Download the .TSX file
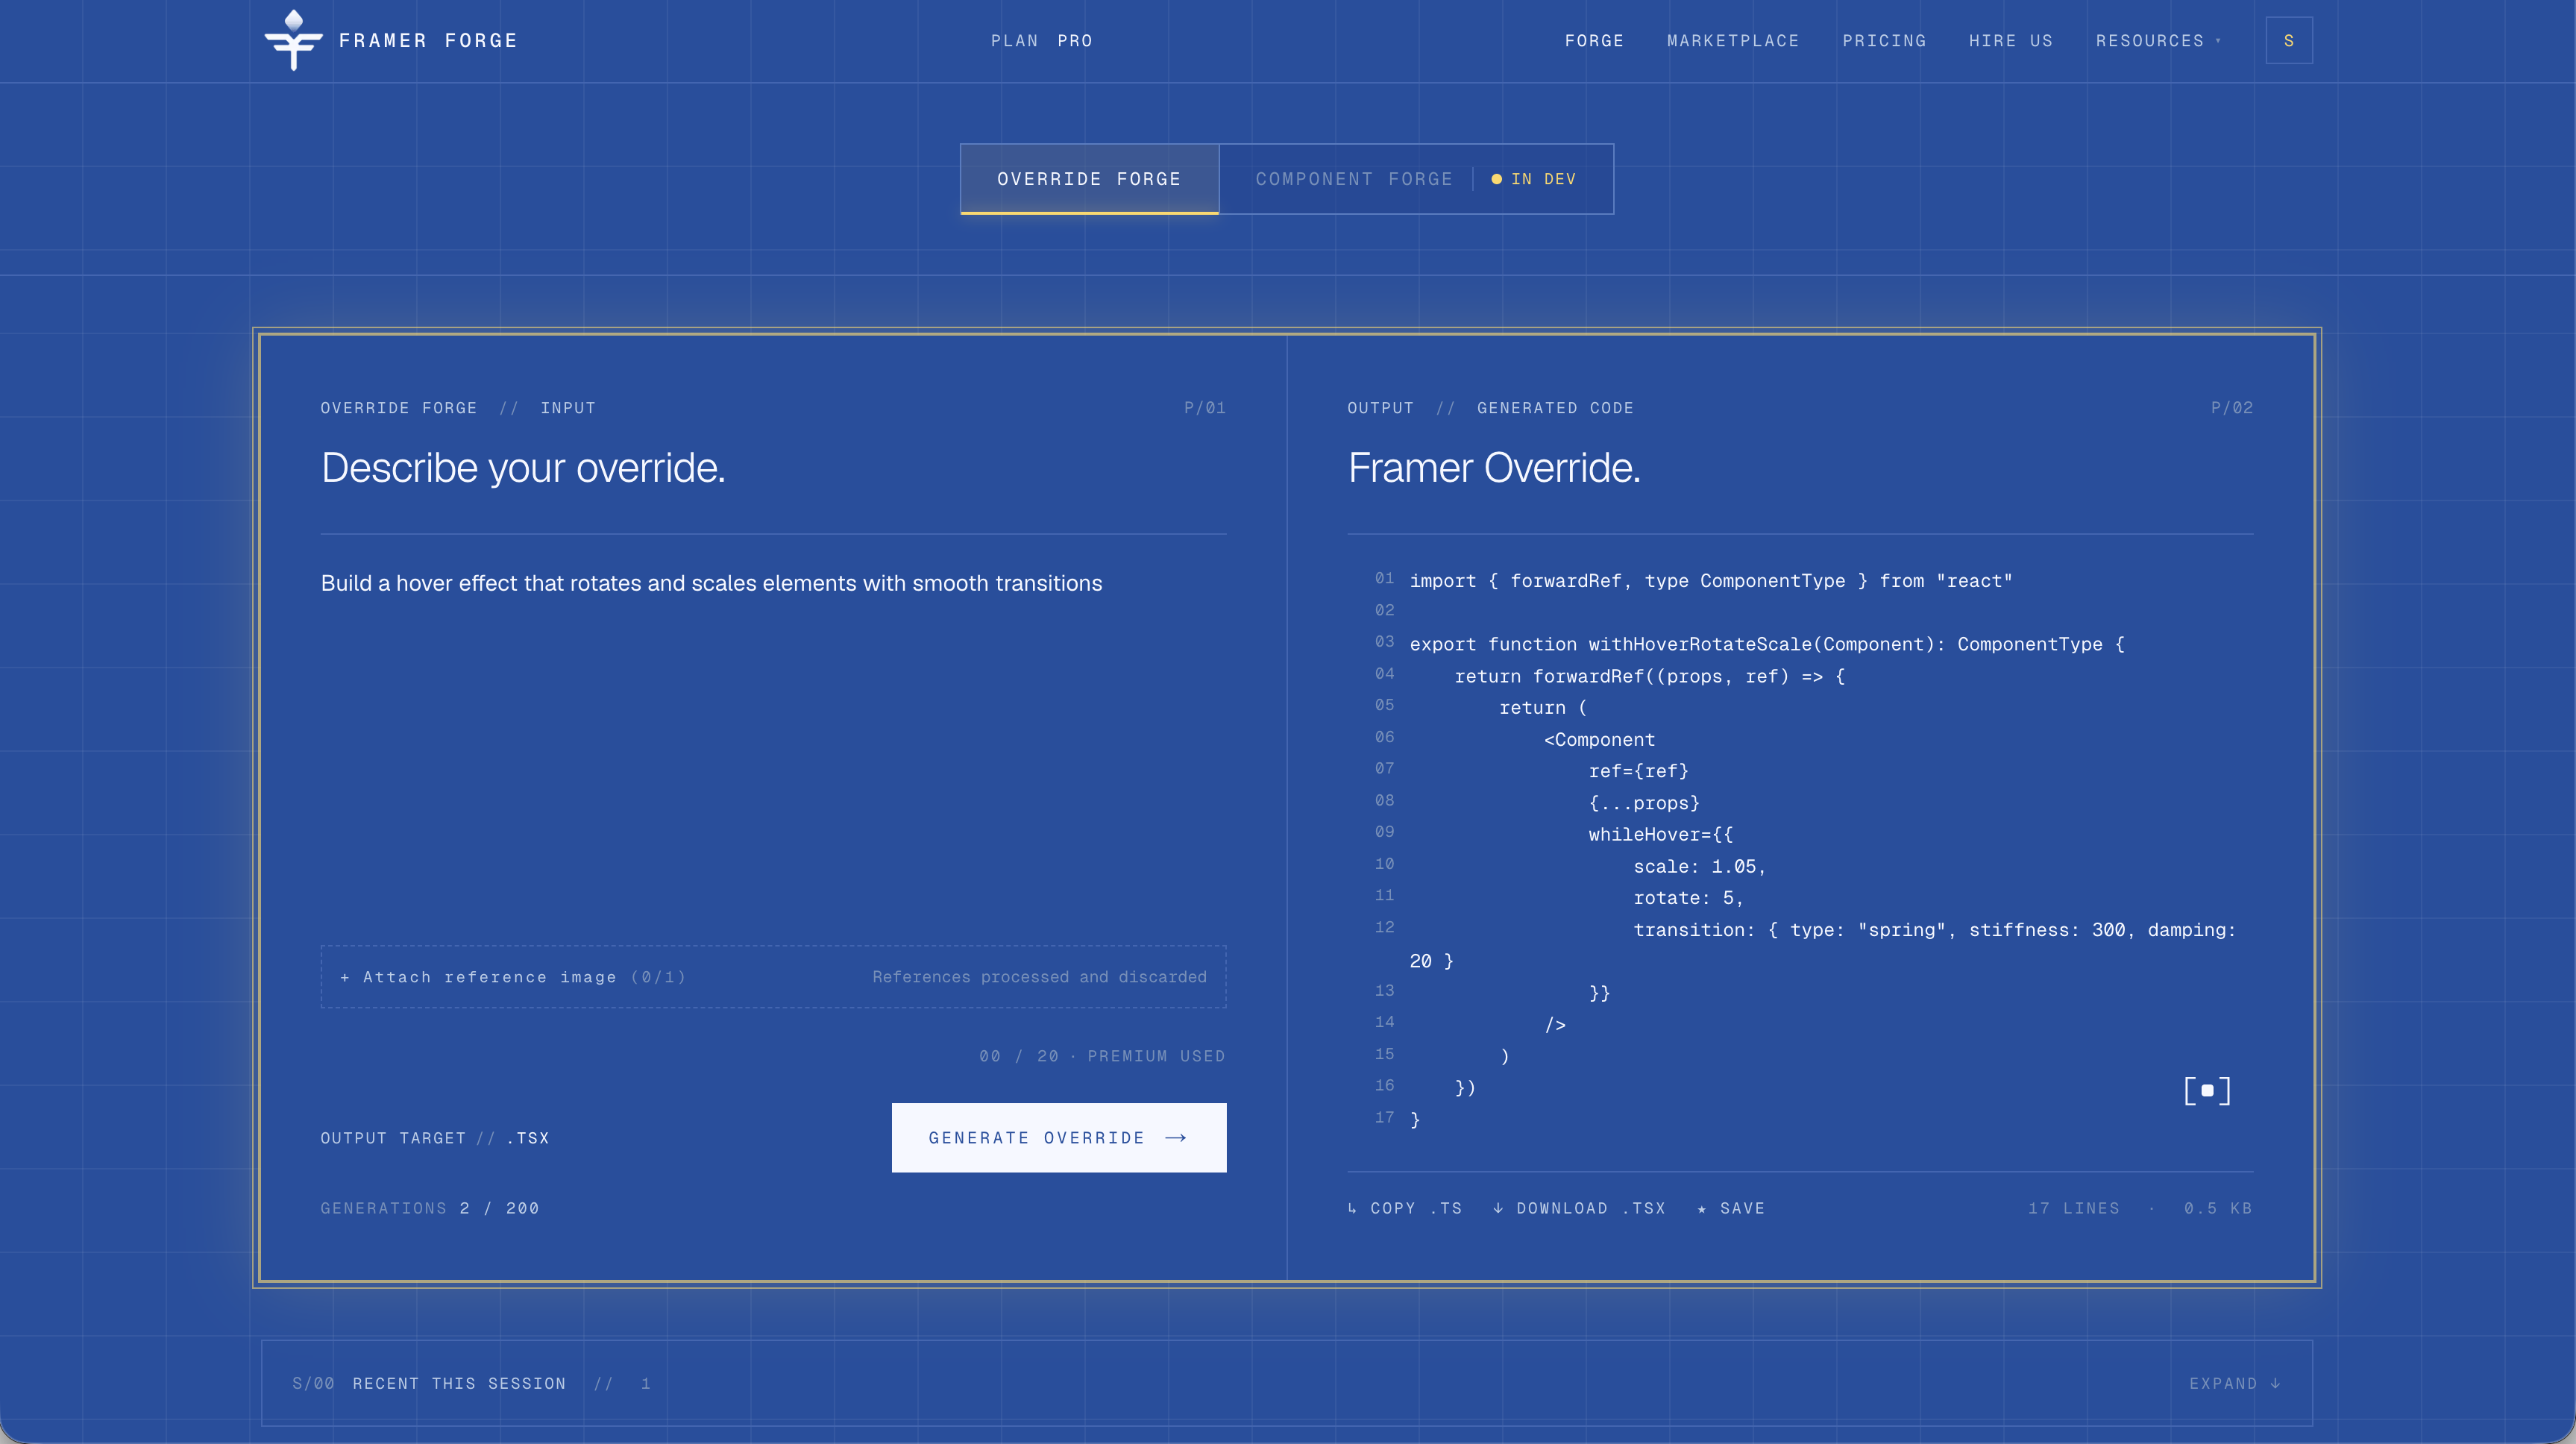The height and width of the screenshot is (1444, 2576). (x=1579, y=1208)
